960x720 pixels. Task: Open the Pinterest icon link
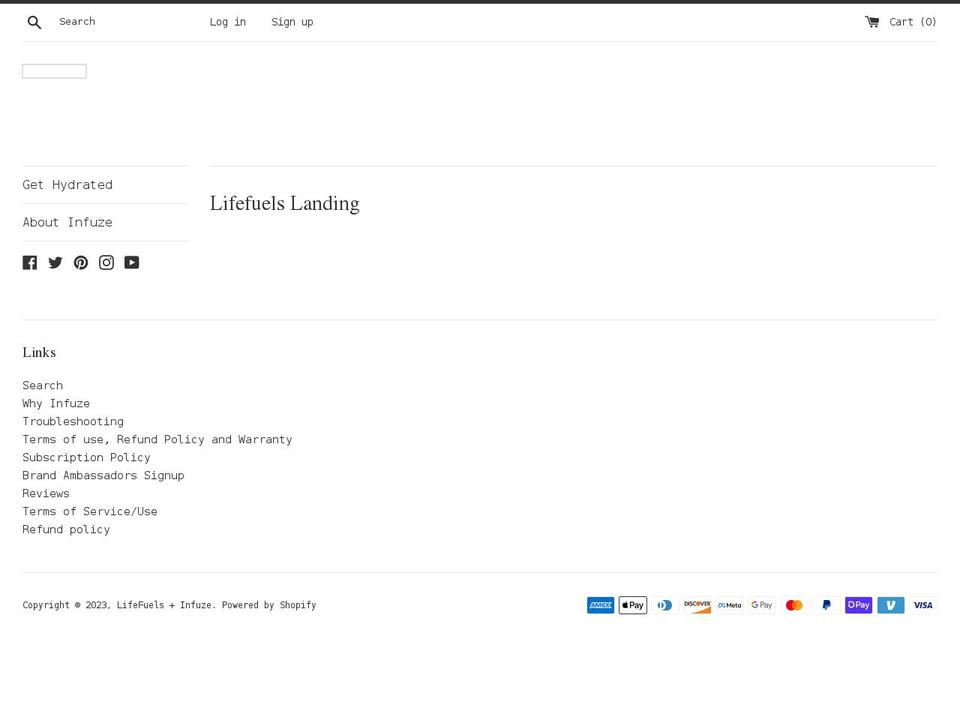81,263
